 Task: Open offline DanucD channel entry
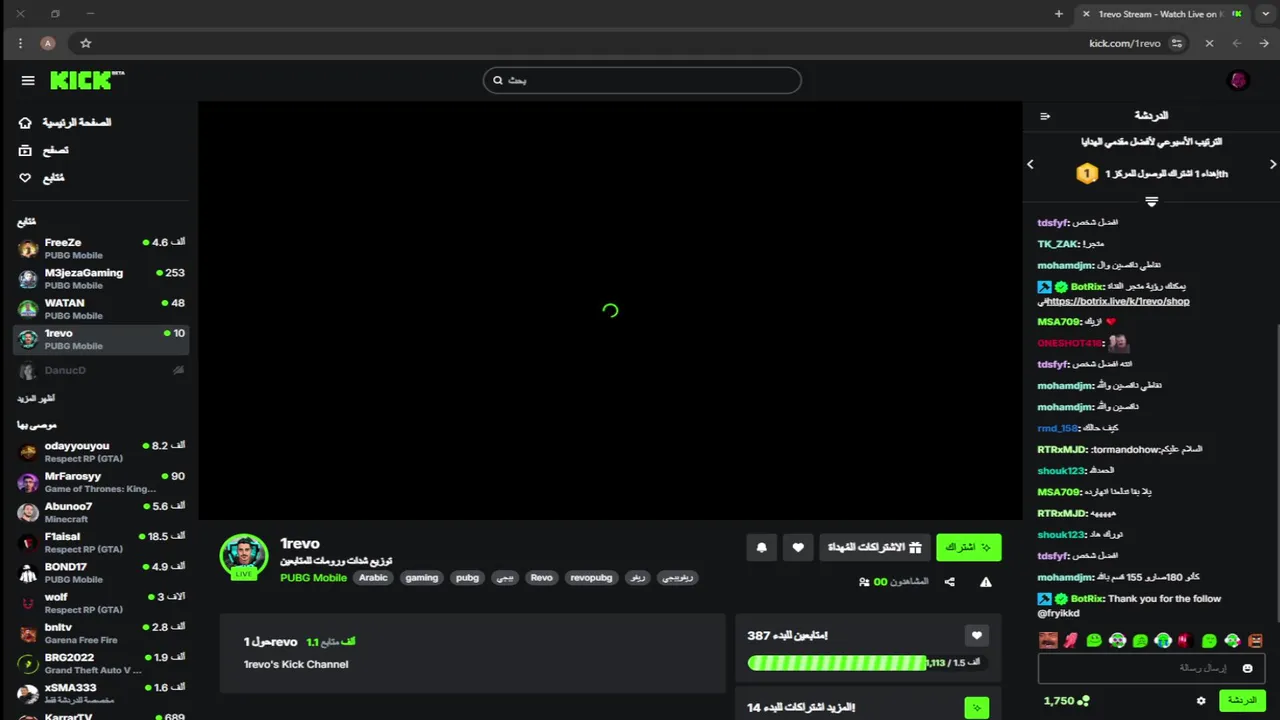(x=101, y=370)
